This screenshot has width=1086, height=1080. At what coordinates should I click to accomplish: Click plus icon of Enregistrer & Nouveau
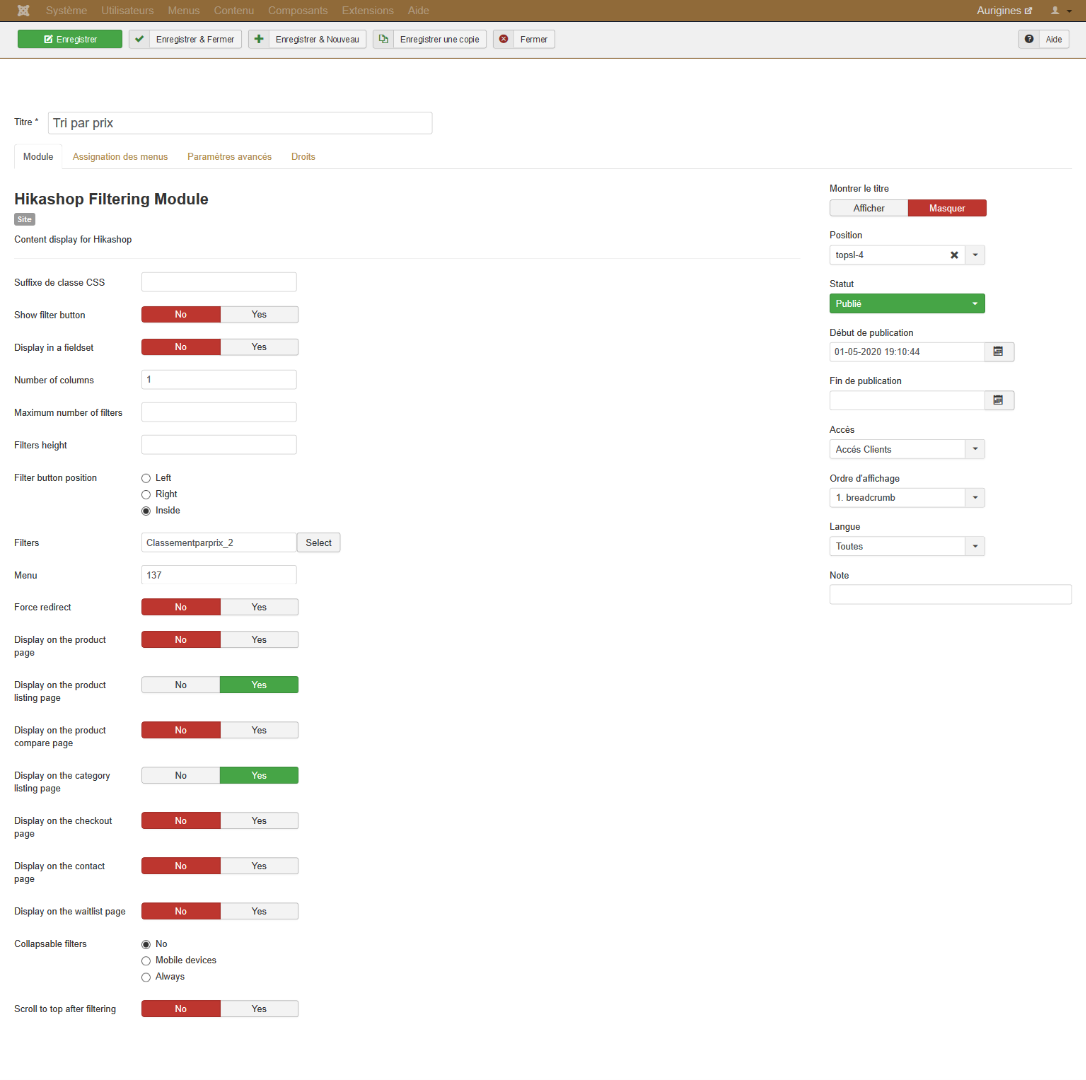[x=258, y=39]
